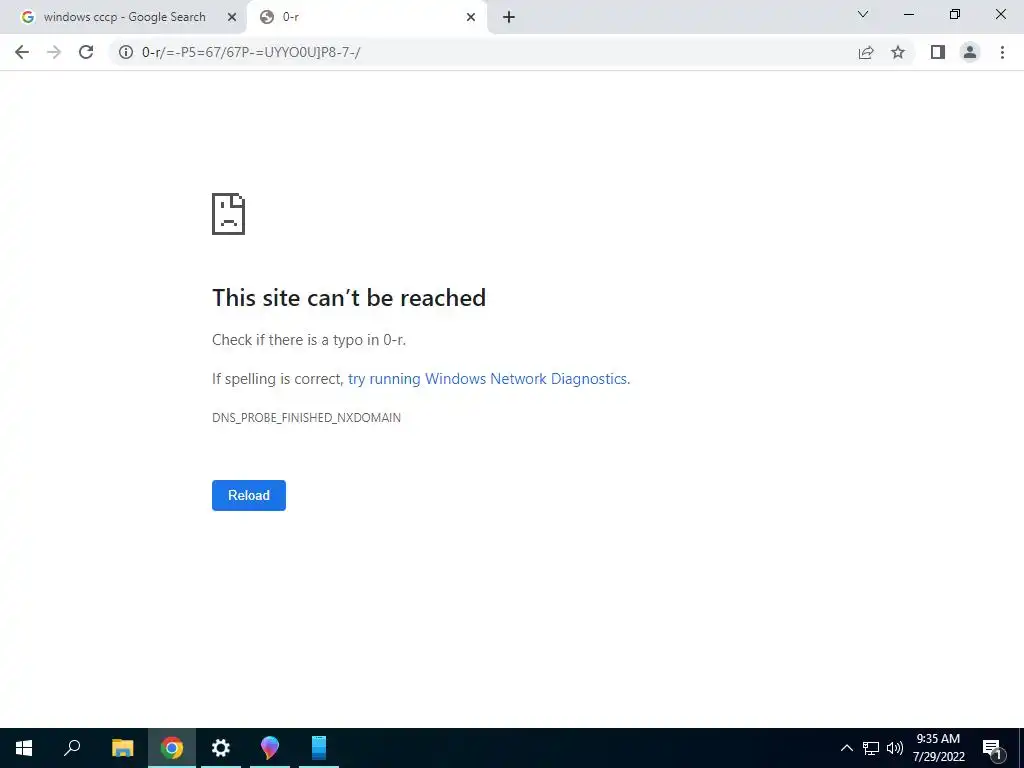Screen dimensions: 1024x768
Task: Toggle the browser side panel
Action: (938, 52)
